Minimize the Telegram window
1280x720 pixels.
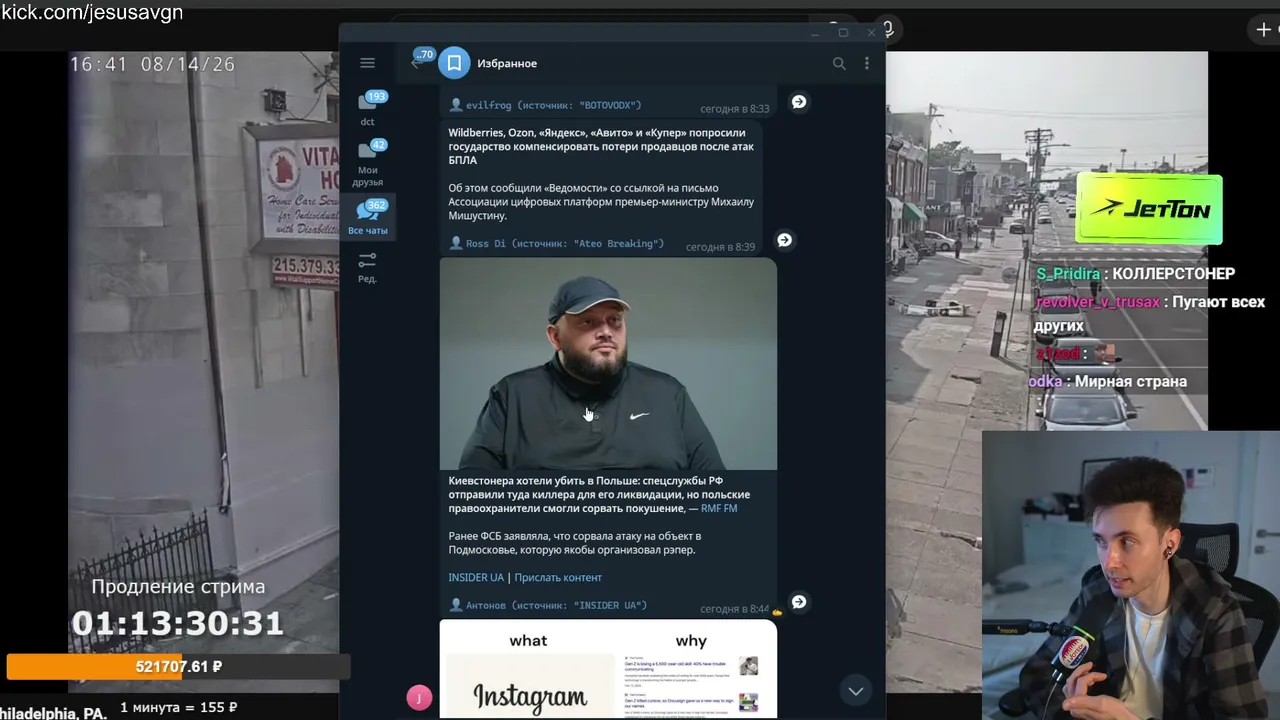point(815,33)
